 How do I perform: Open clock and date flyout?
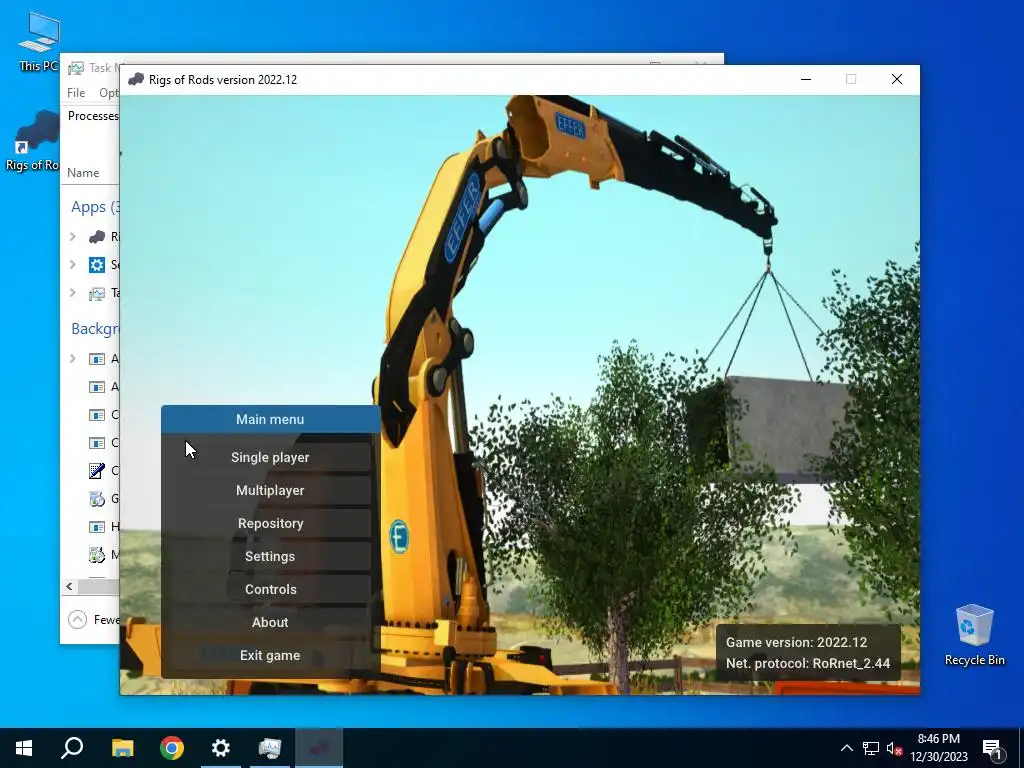click(939, 748)
